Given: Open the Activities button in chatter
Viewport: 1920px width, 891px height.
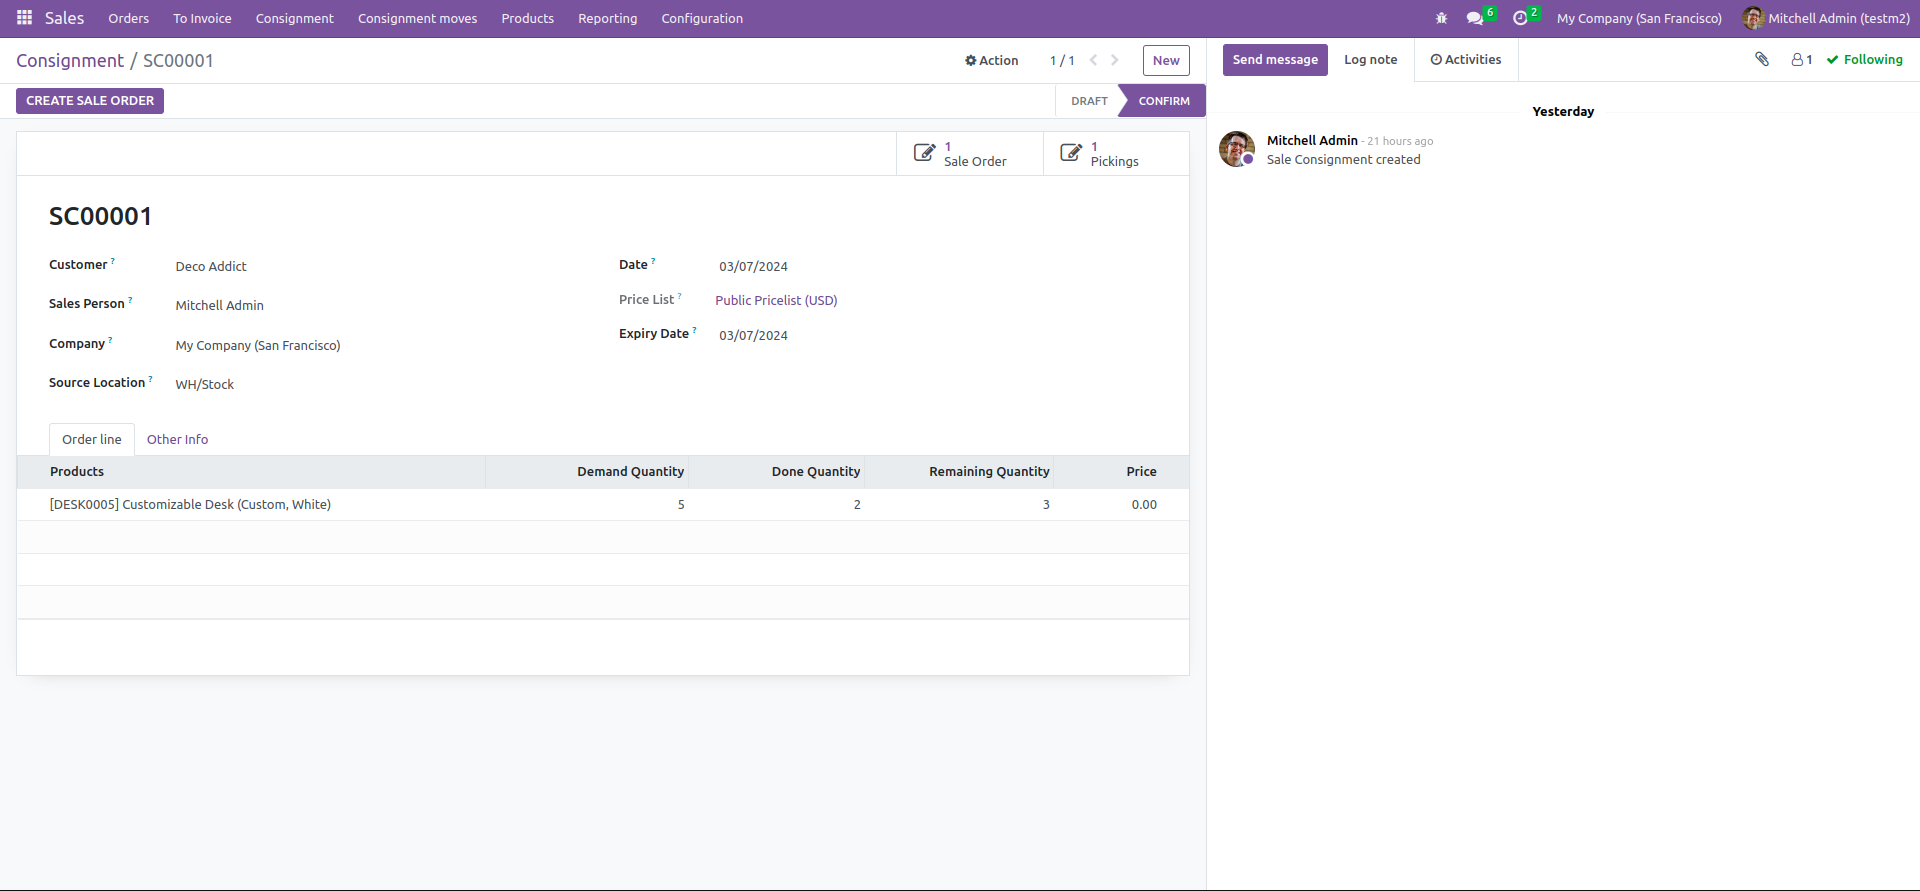Looking at the screenshot, I should point(1466,60).
